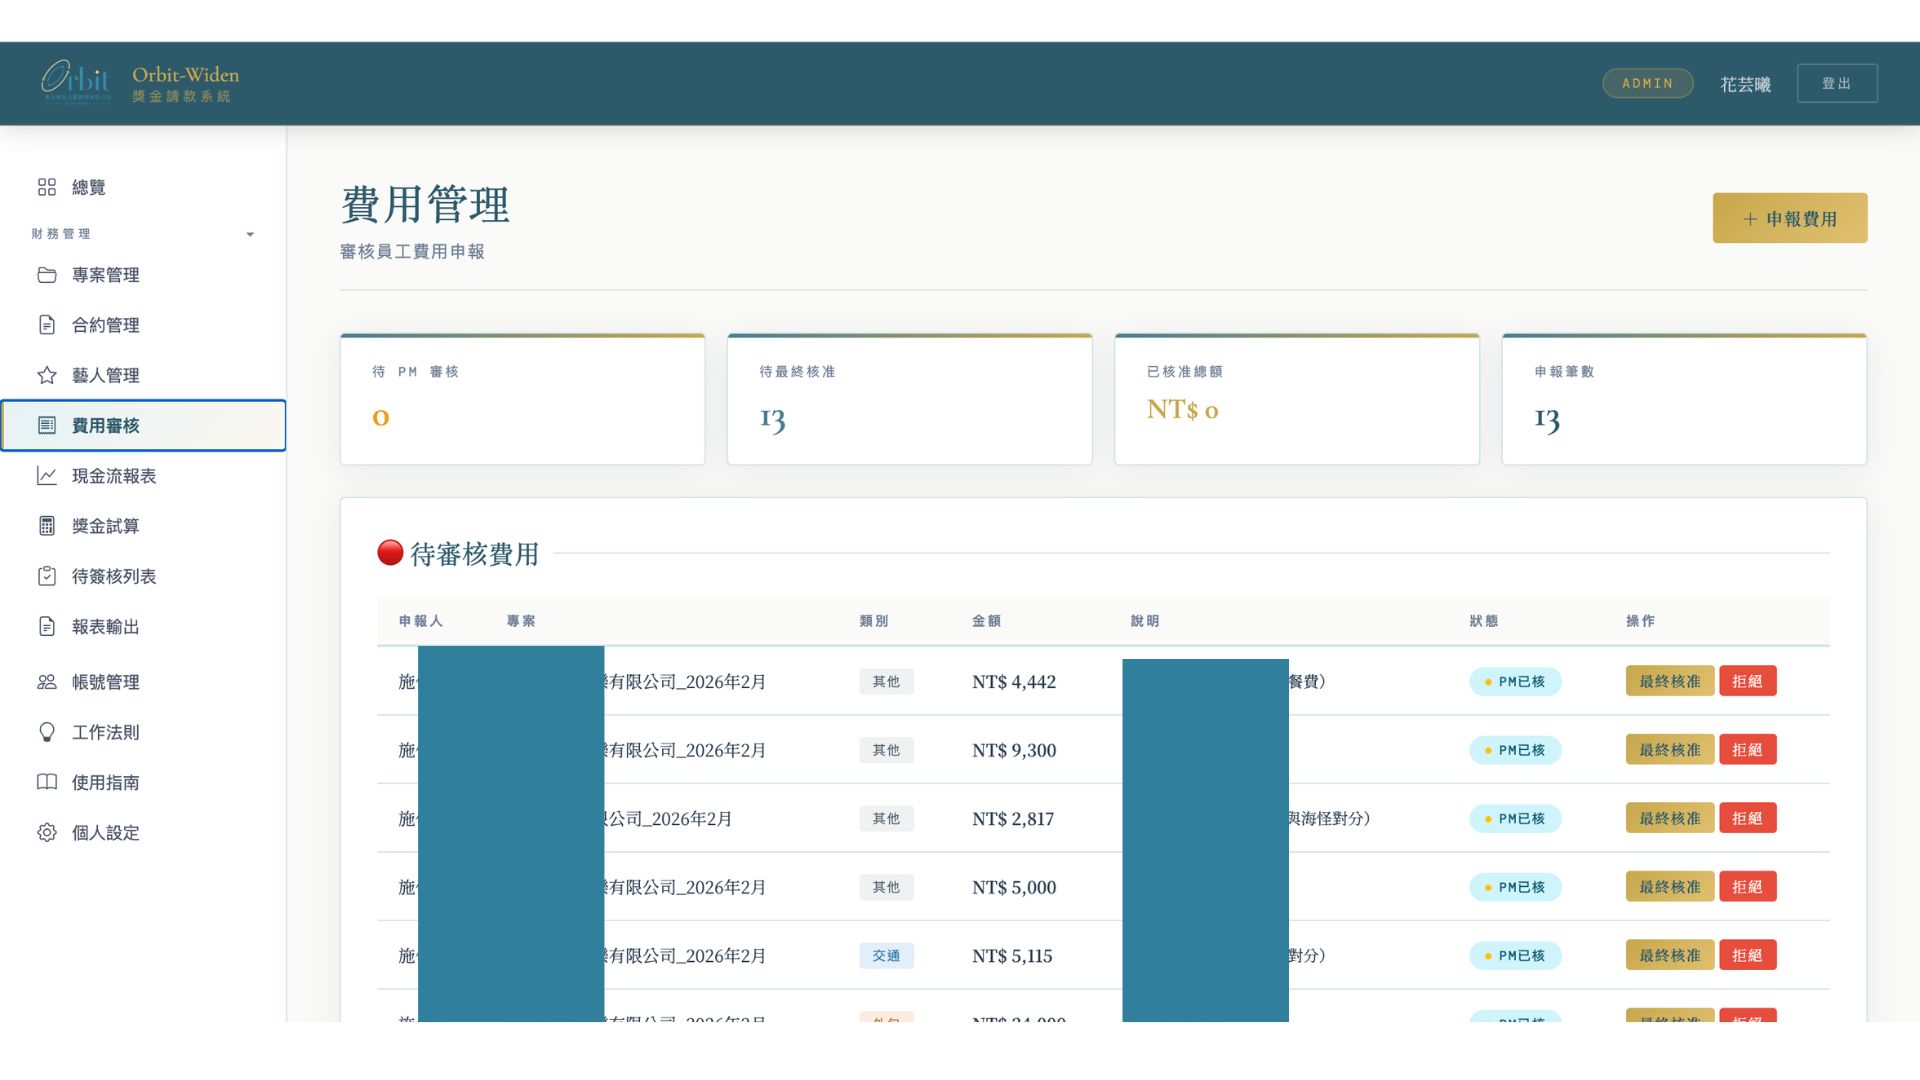Select the 工作法則 lightbulb icon
The width and height of the screenshot is (1920, 1080).
coord(47,732)
